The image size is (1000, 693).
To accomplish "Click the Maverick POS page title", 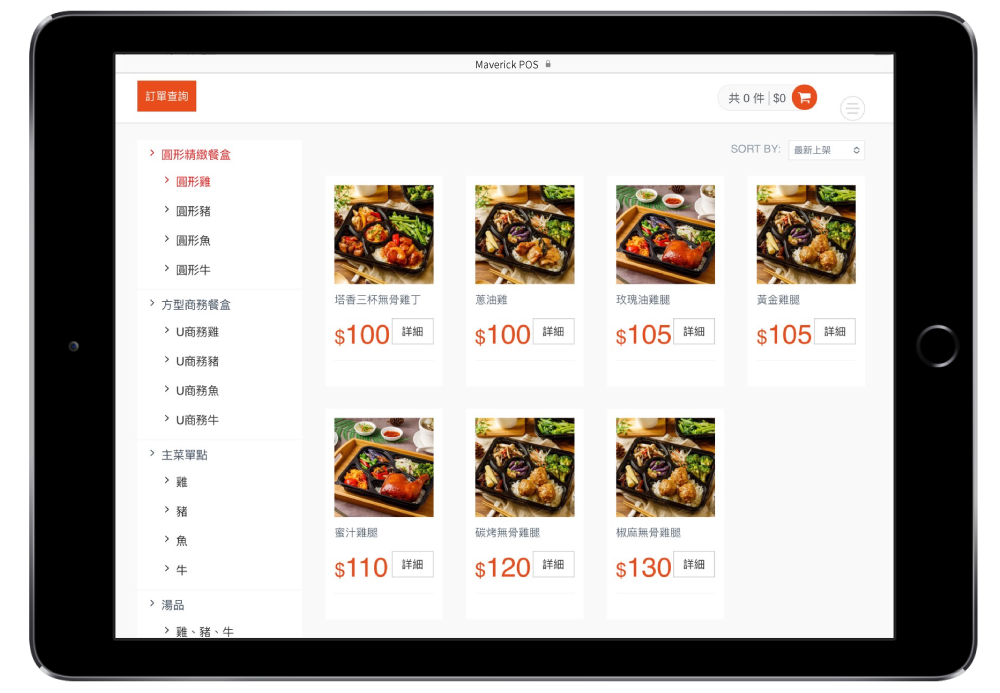I will 506,64.
